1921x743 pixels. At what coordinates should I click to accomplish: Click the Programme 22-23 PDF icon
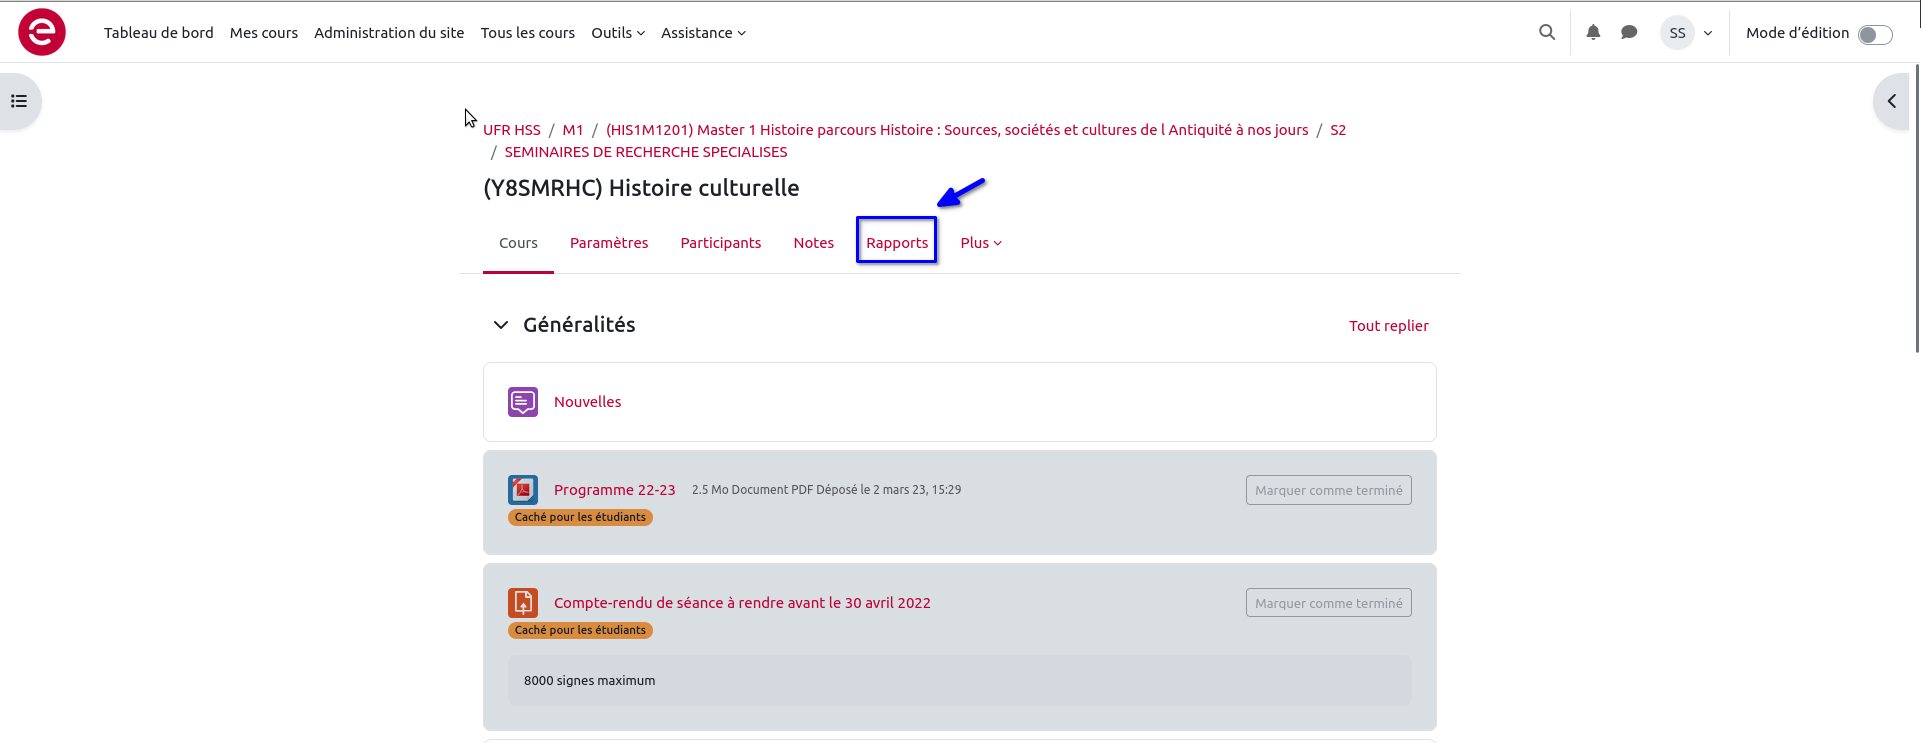pos(523,490)
